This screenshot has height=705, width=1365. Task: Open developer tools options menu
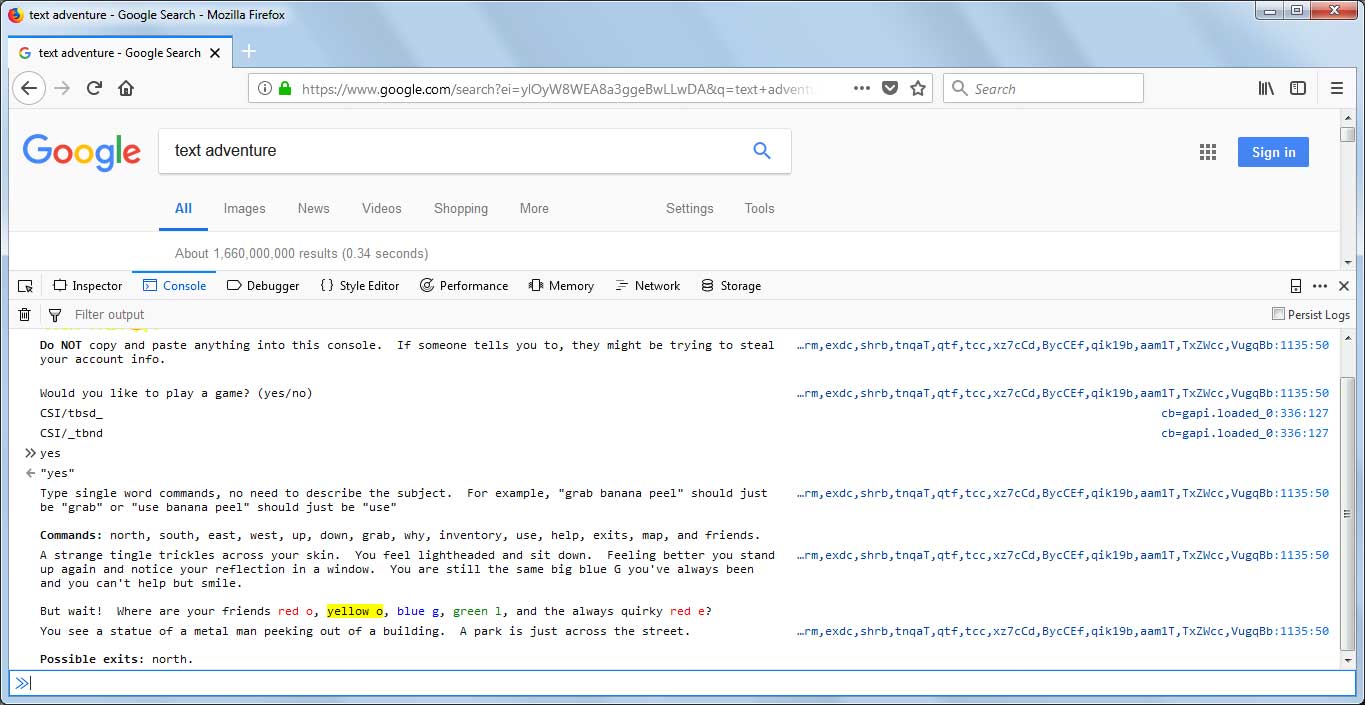pos(1320,286)
